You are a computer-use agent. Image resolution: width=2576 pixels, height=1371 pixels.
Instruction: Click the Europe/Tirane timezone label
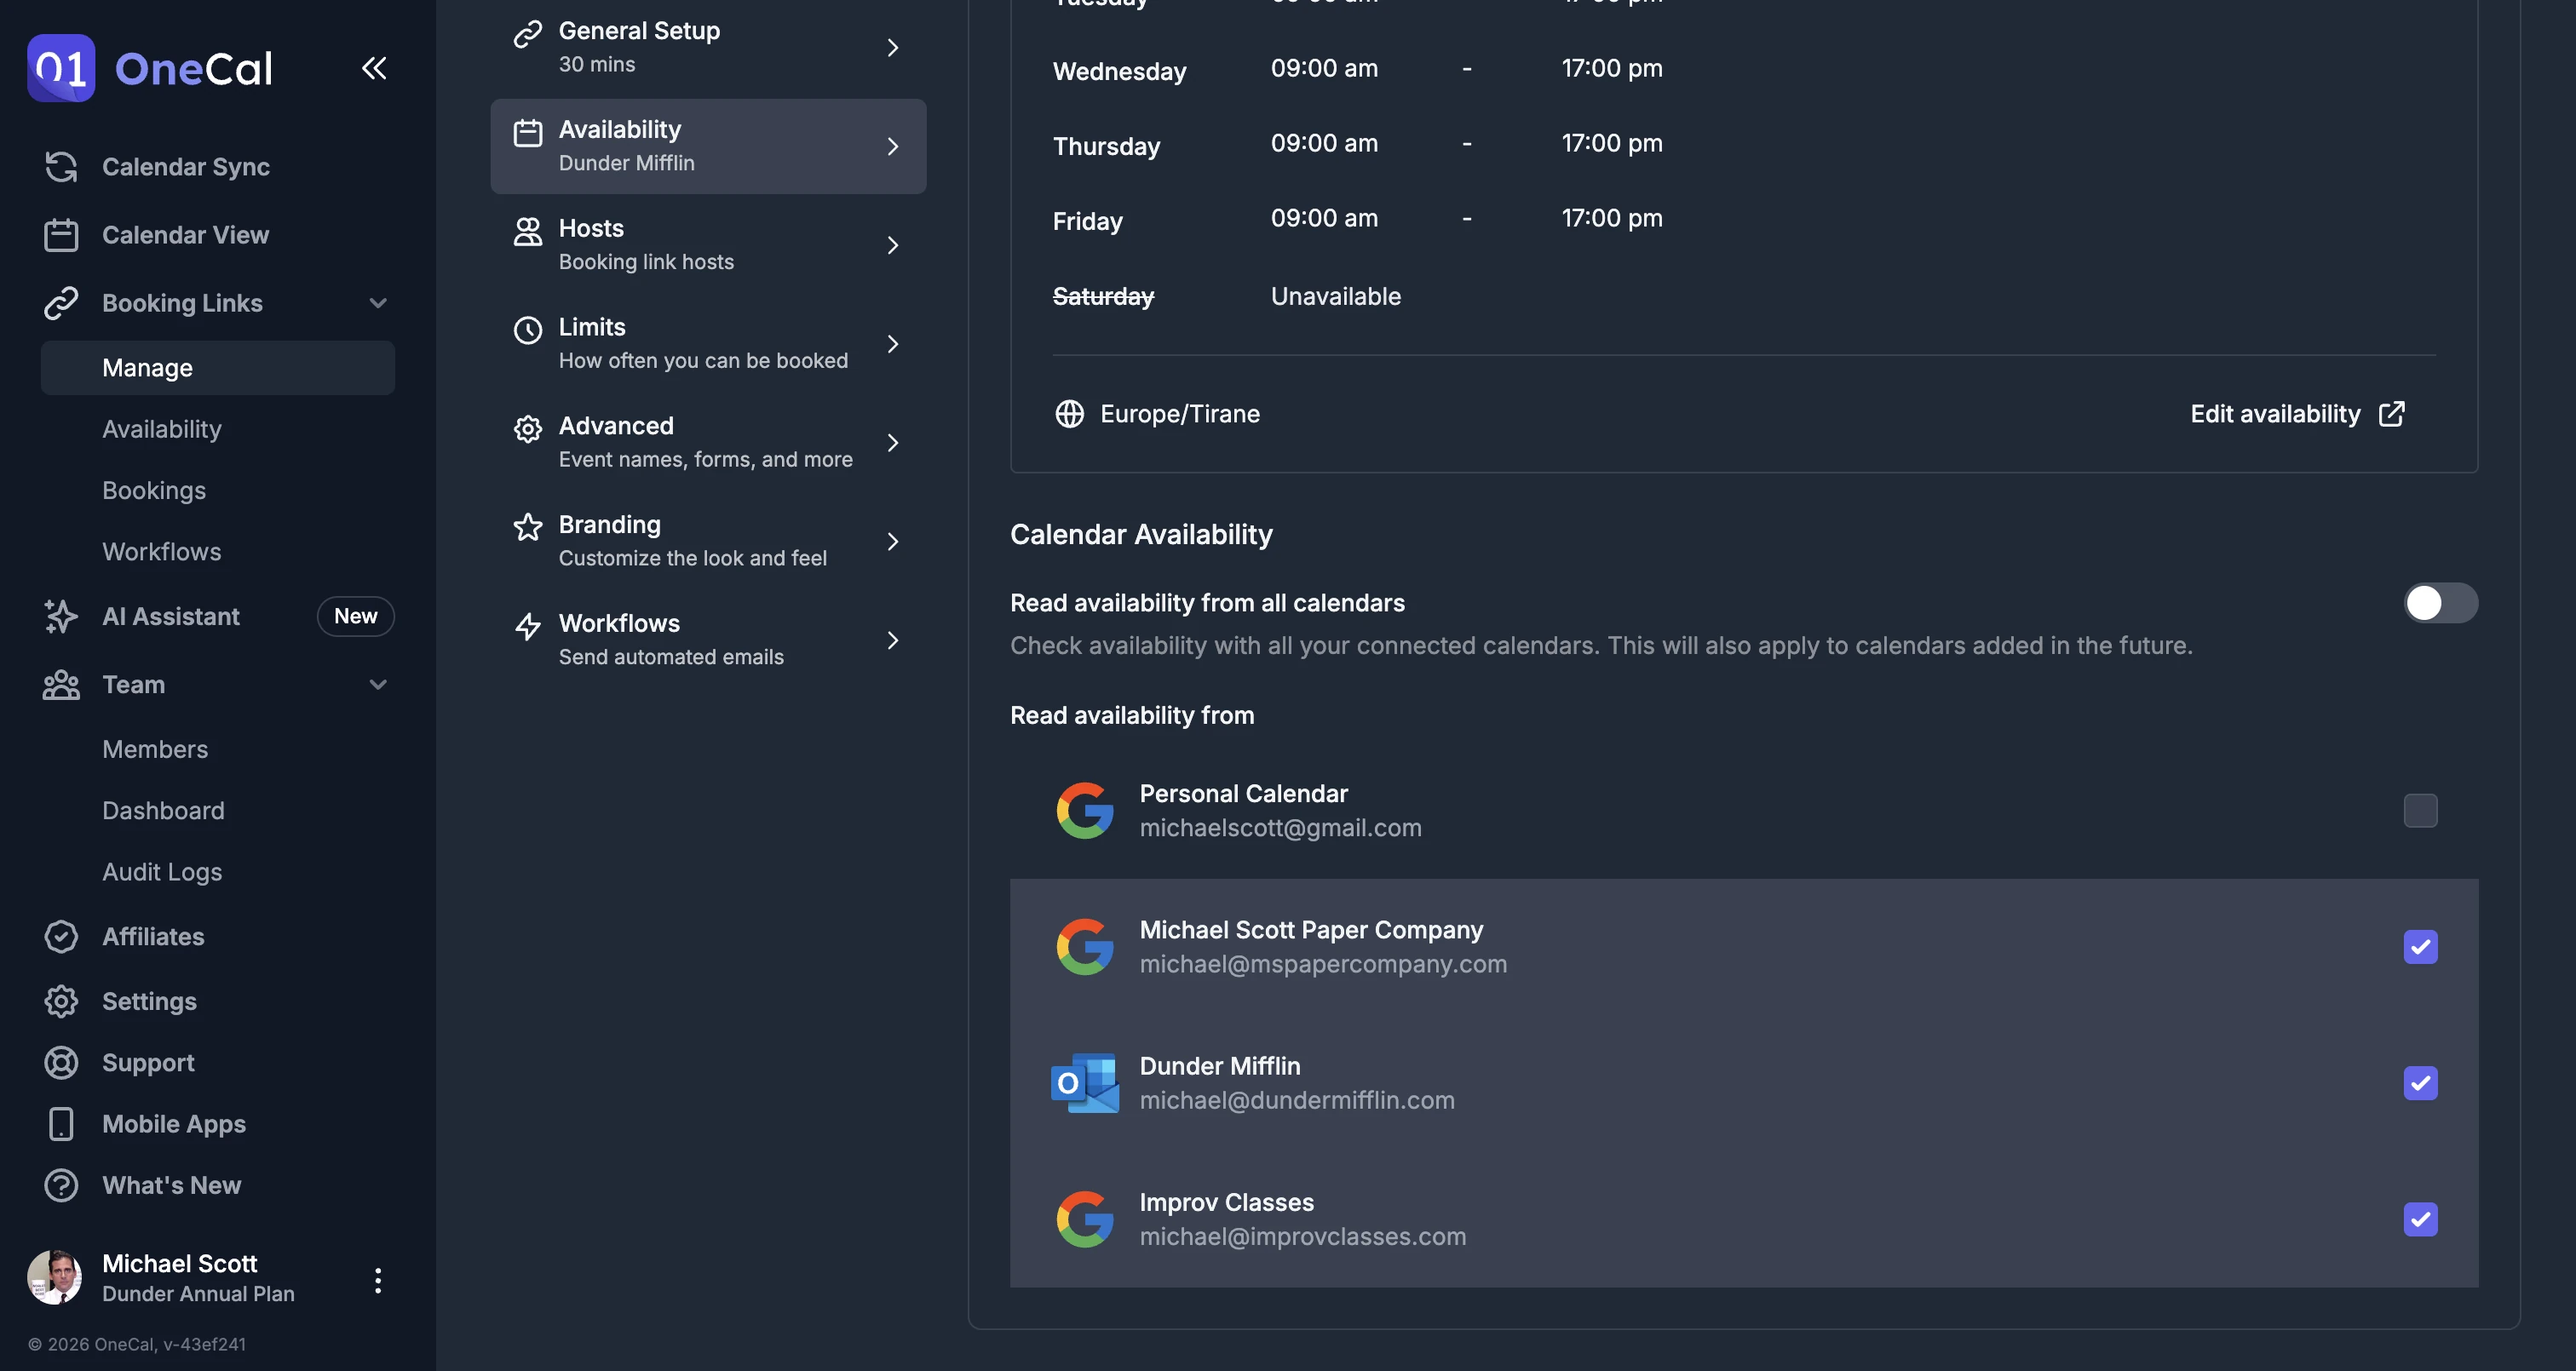[1180, 414]
